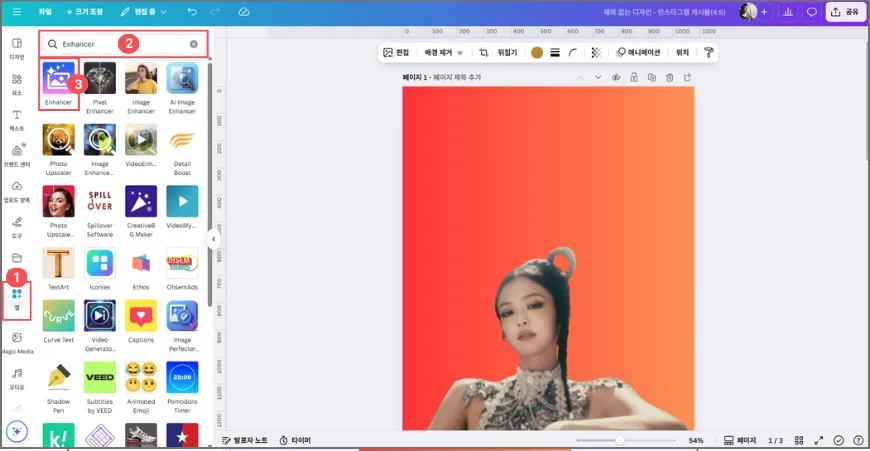Open the AI Image Enhancer app
The width and height of the screenshot is (870, 451).
point(182,88)
